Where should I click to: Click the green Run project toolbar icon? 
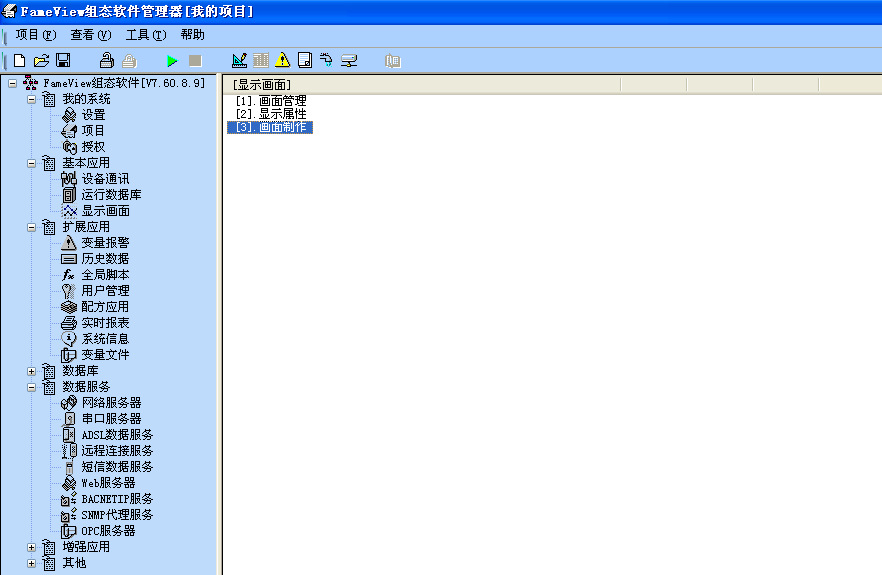[172, 61]
